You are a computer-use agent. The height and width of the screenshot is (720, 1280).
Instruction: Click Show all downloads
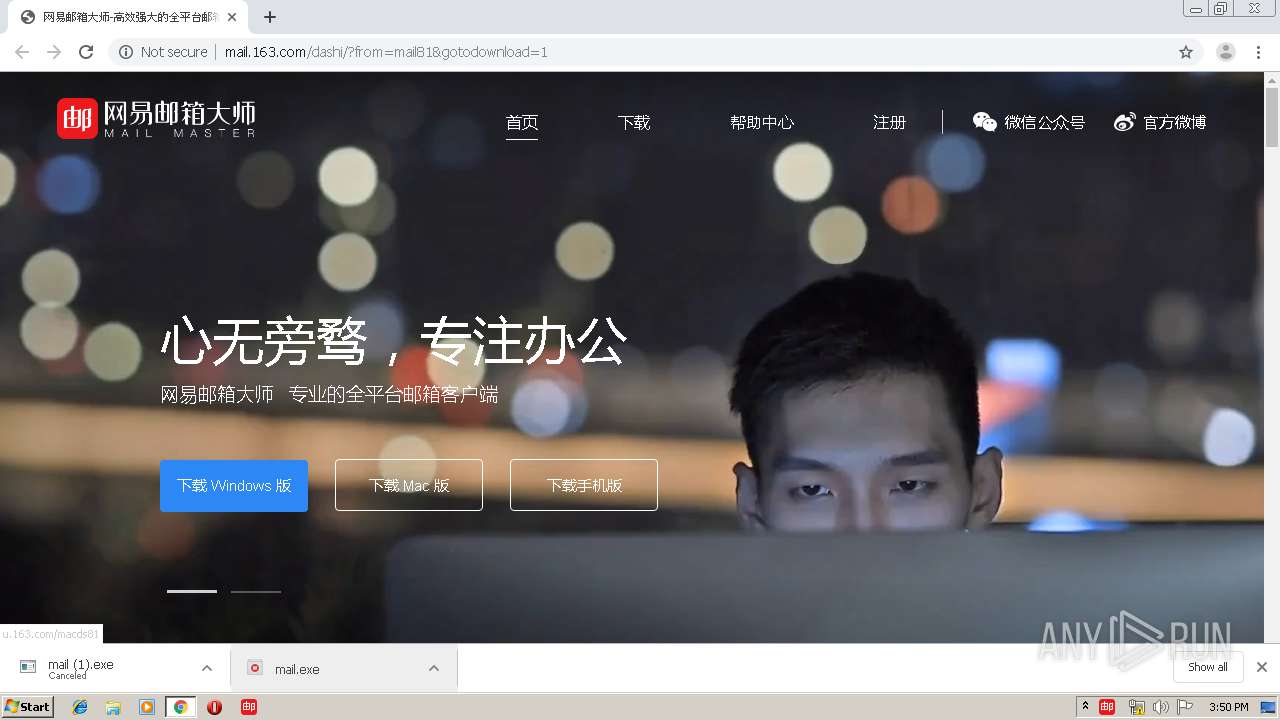click(x=1208, y=667)
